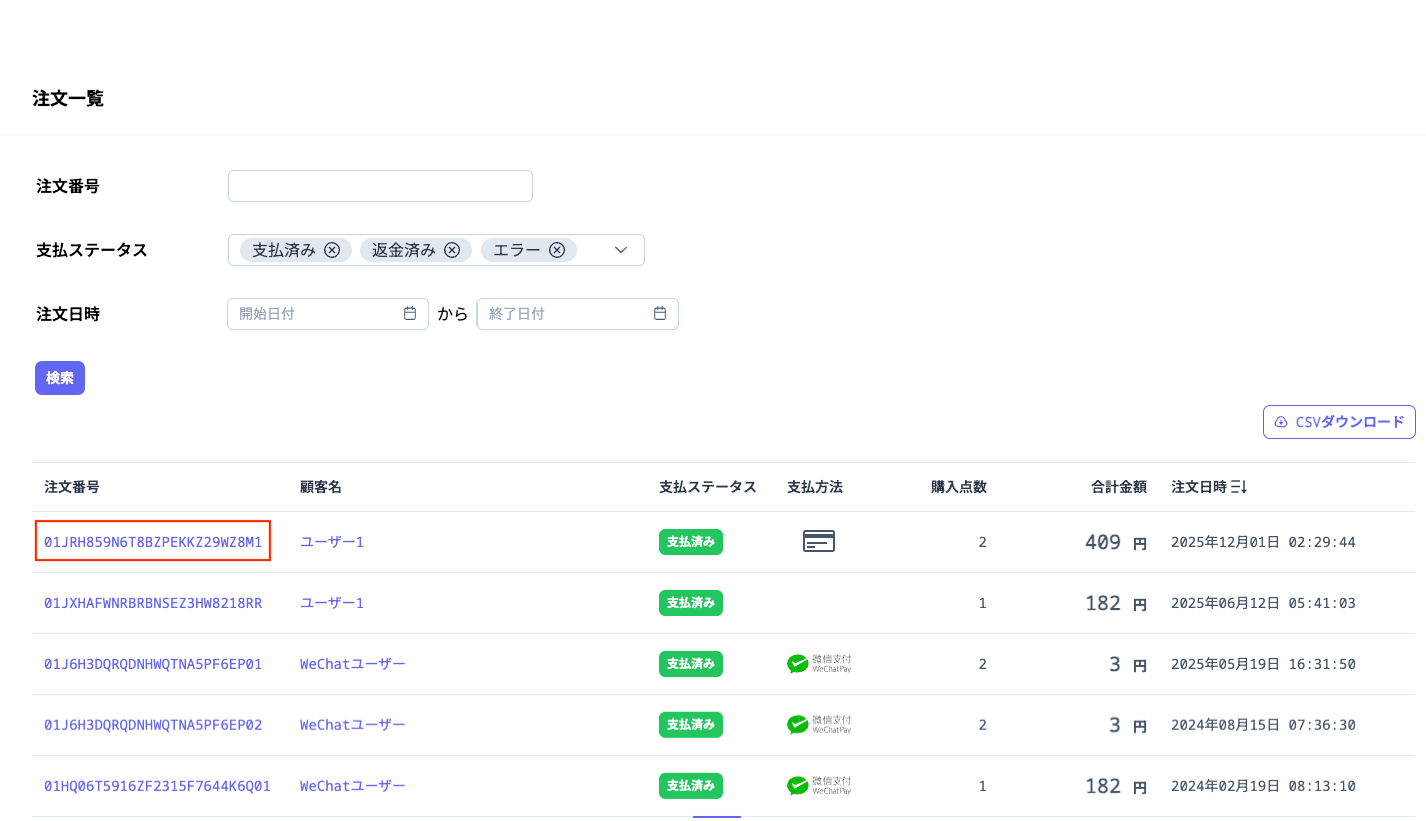Click 支払済み badge on 2024年08月15日 row
Screen dimensions: 1426x821
pos(691,725)
